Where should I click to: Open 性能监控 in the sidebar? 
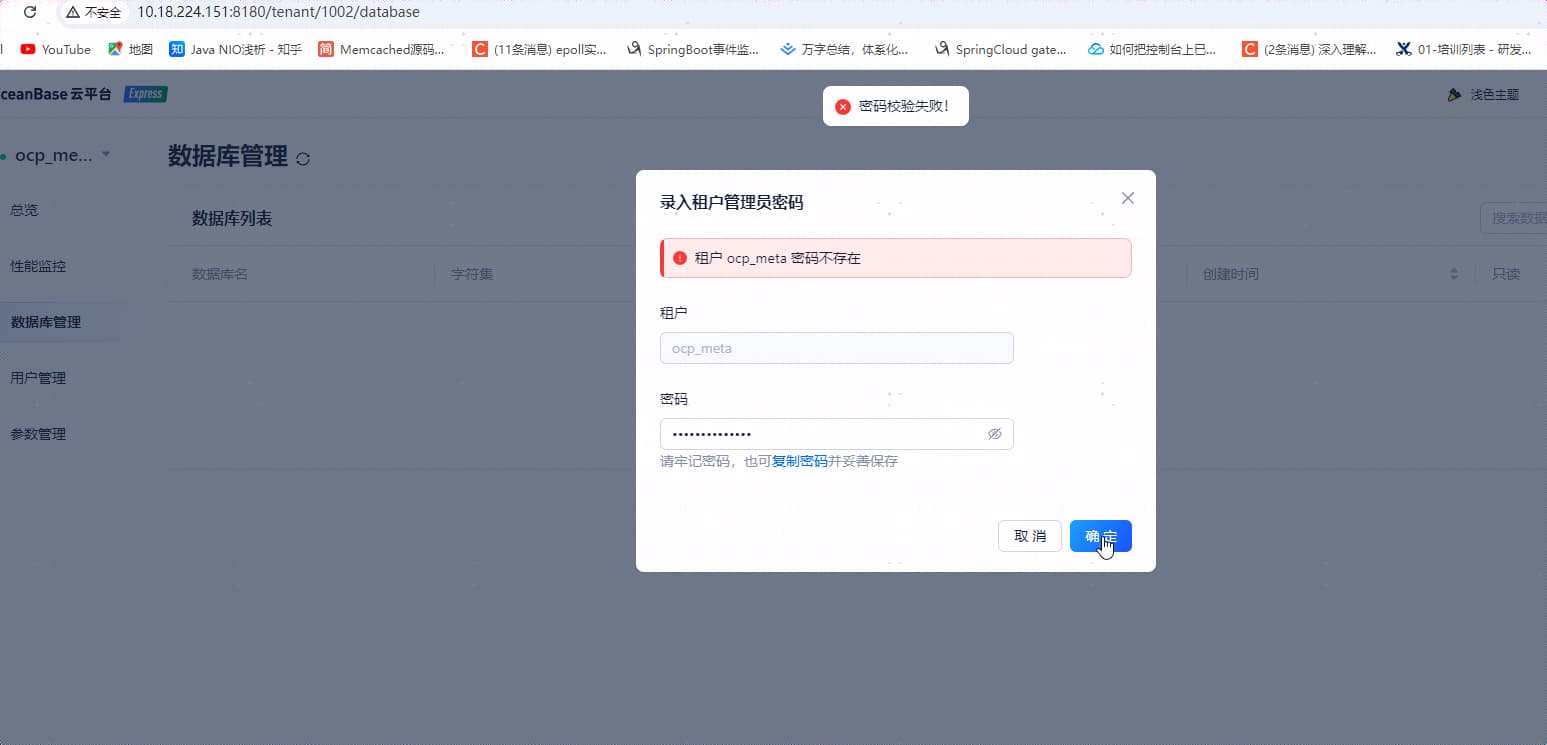(38, 266)
